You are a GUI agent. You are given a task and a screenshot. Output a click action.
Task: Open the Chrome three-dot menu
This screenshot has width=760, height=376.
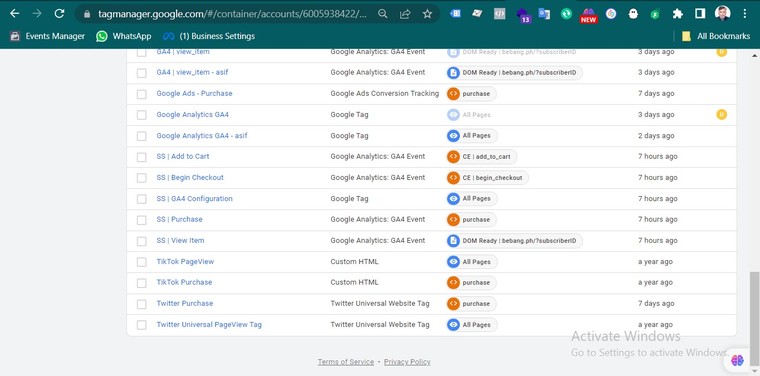(745, 14)
